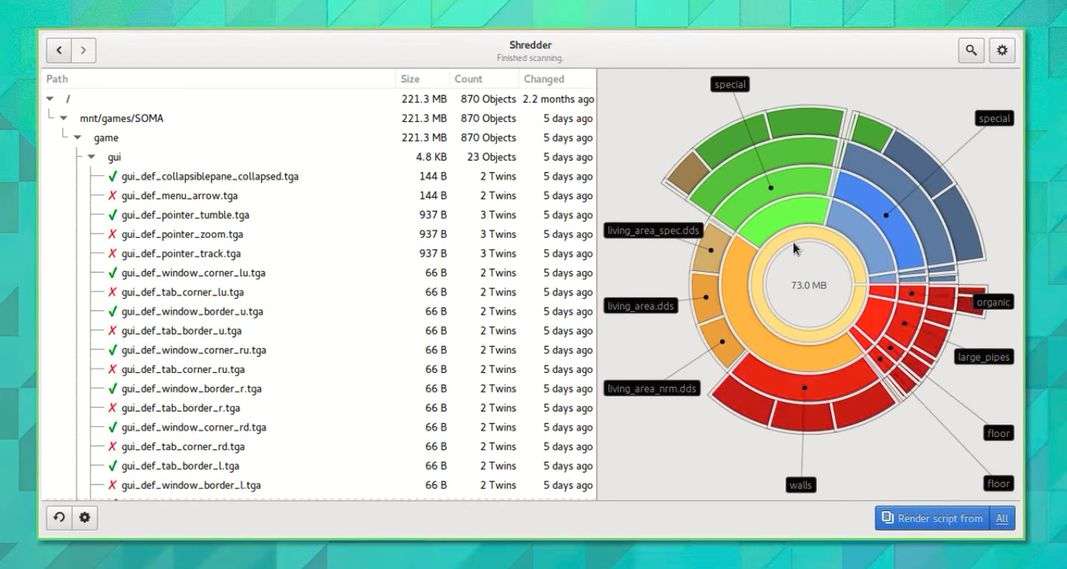Toggle red X on gui_def_tab_border_r.tga

pyautogui.click(x=113, y=408)
